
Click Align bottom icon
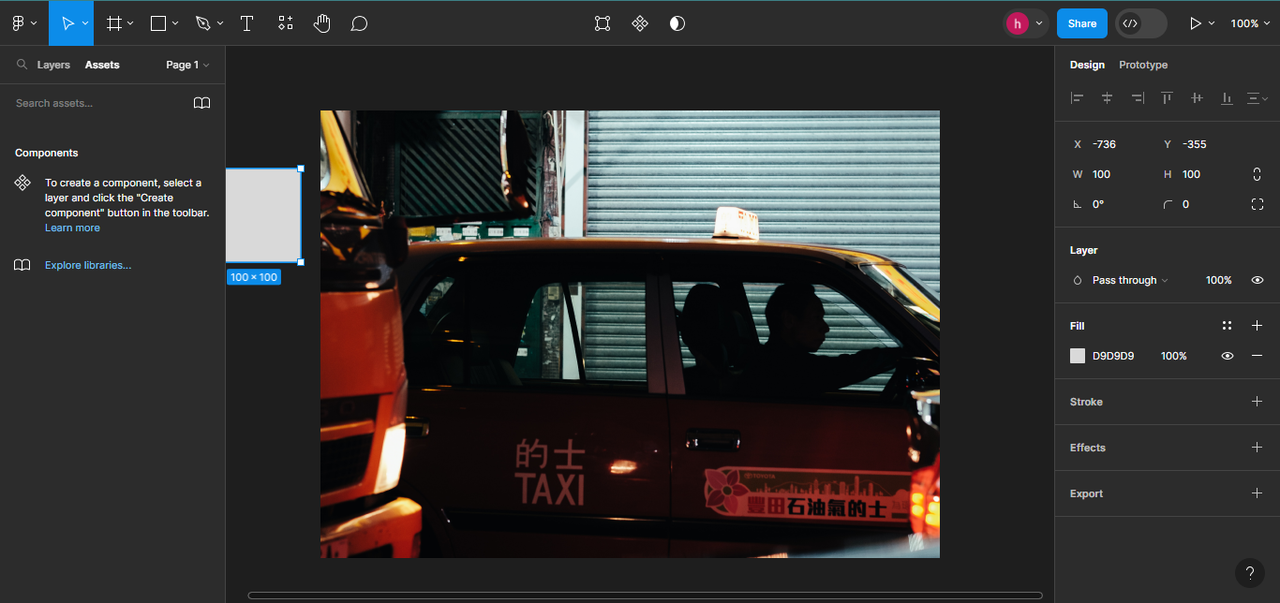pyautogui.click(x=1227, y=98)
